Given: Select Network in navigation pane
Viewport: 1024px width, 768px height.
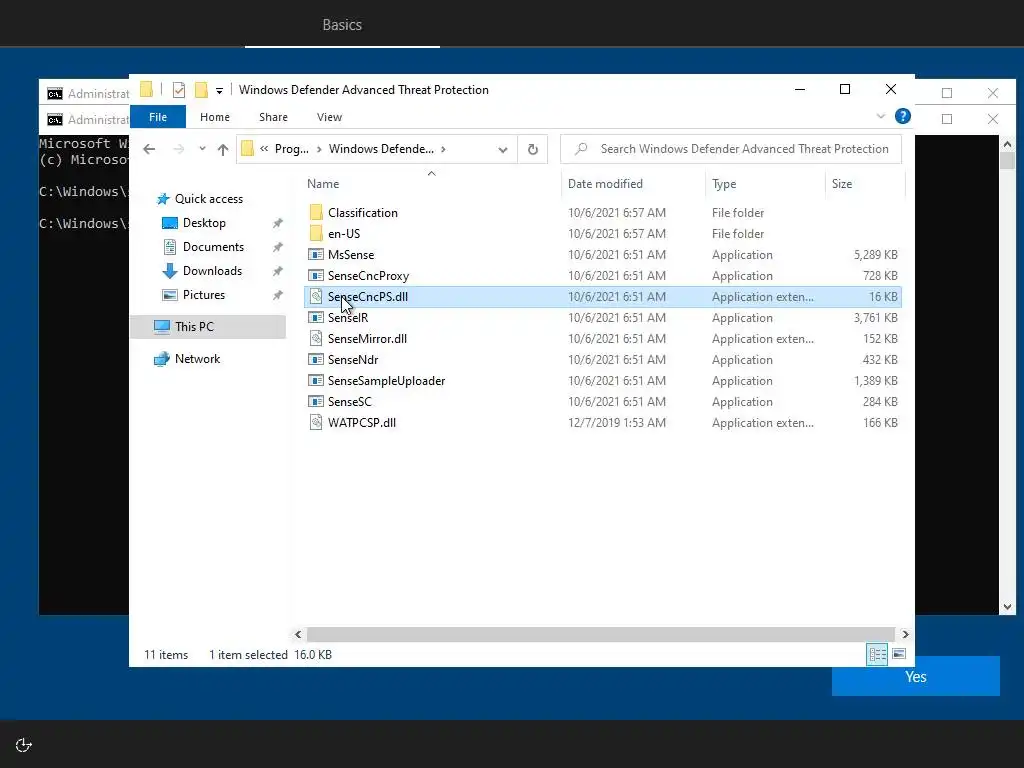Looking at the screenshot, I should (x=197, y=359).
